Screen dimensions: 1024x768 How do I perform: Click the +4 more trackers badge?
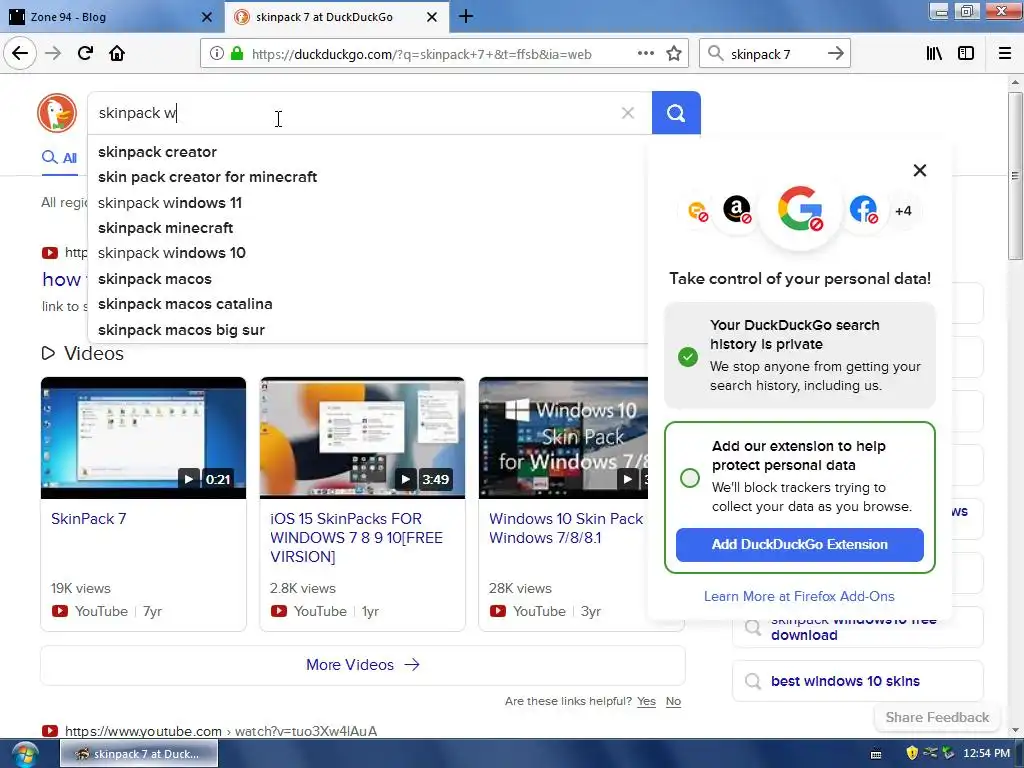(x=903, y=211)
